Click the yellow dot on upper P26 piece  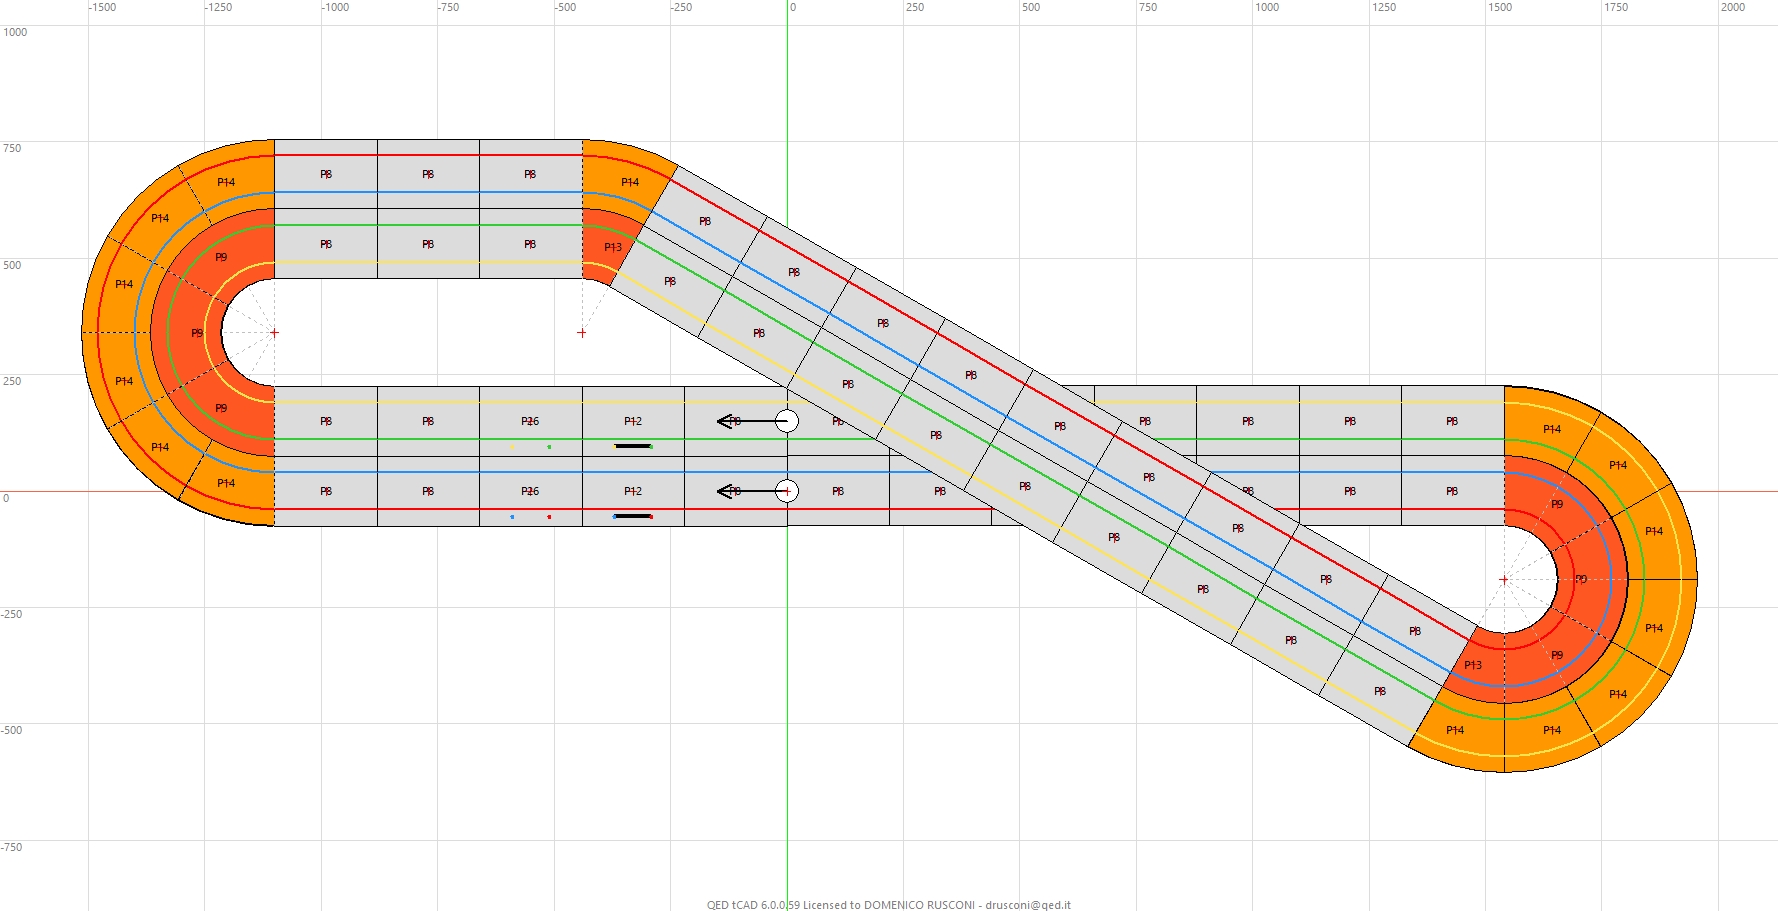tap(513, 447)
